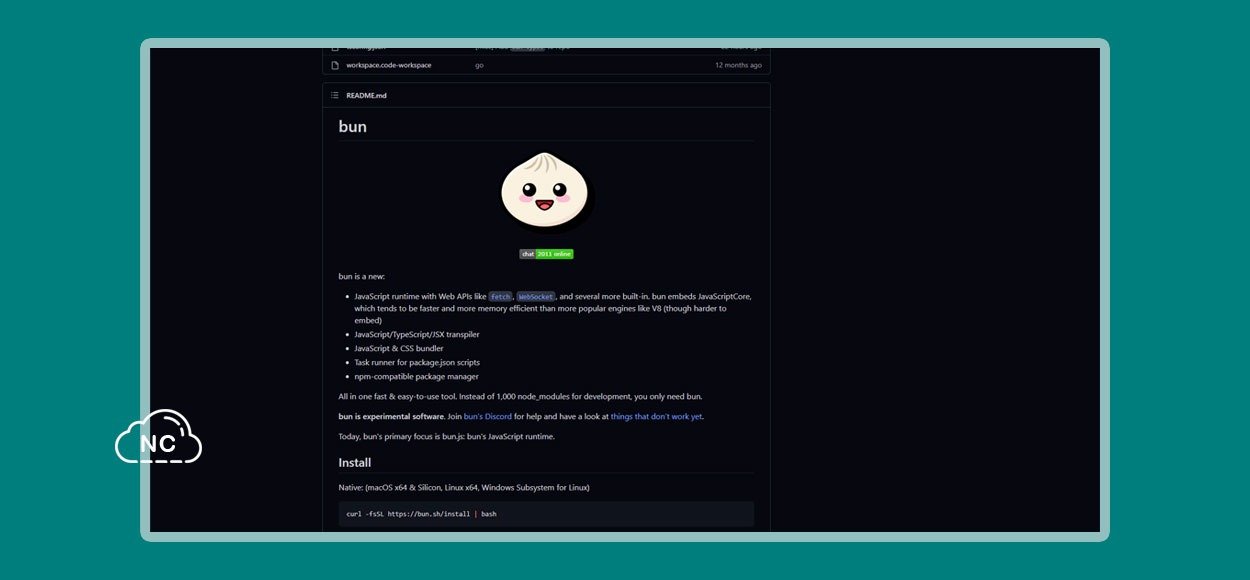Click the "Native: (macOS x64 & Silicon…)" line
The height and width of the screenshot is (580, 1250).
pyautogui.click(x=464, y=487)
